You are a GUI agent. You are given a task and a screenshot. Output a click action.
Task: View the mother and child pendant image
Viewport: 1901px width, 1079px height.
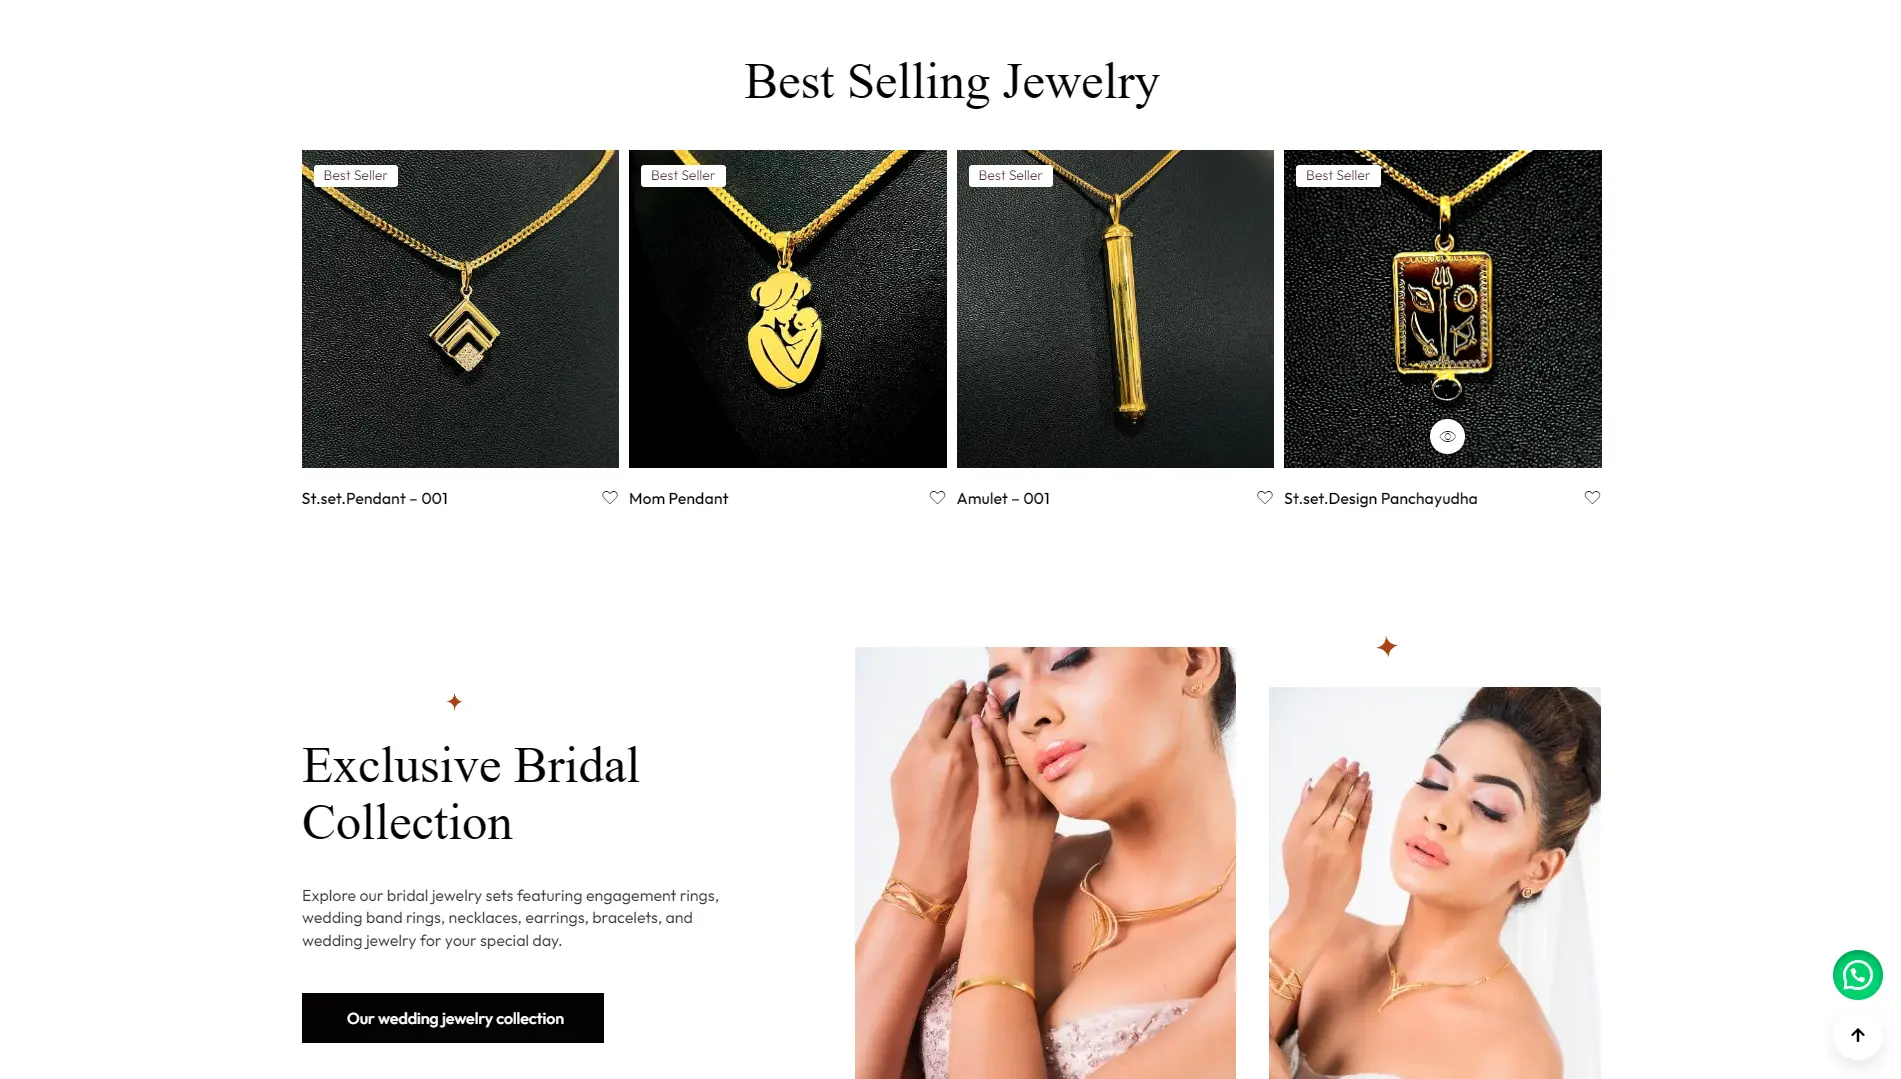point(788,309)
